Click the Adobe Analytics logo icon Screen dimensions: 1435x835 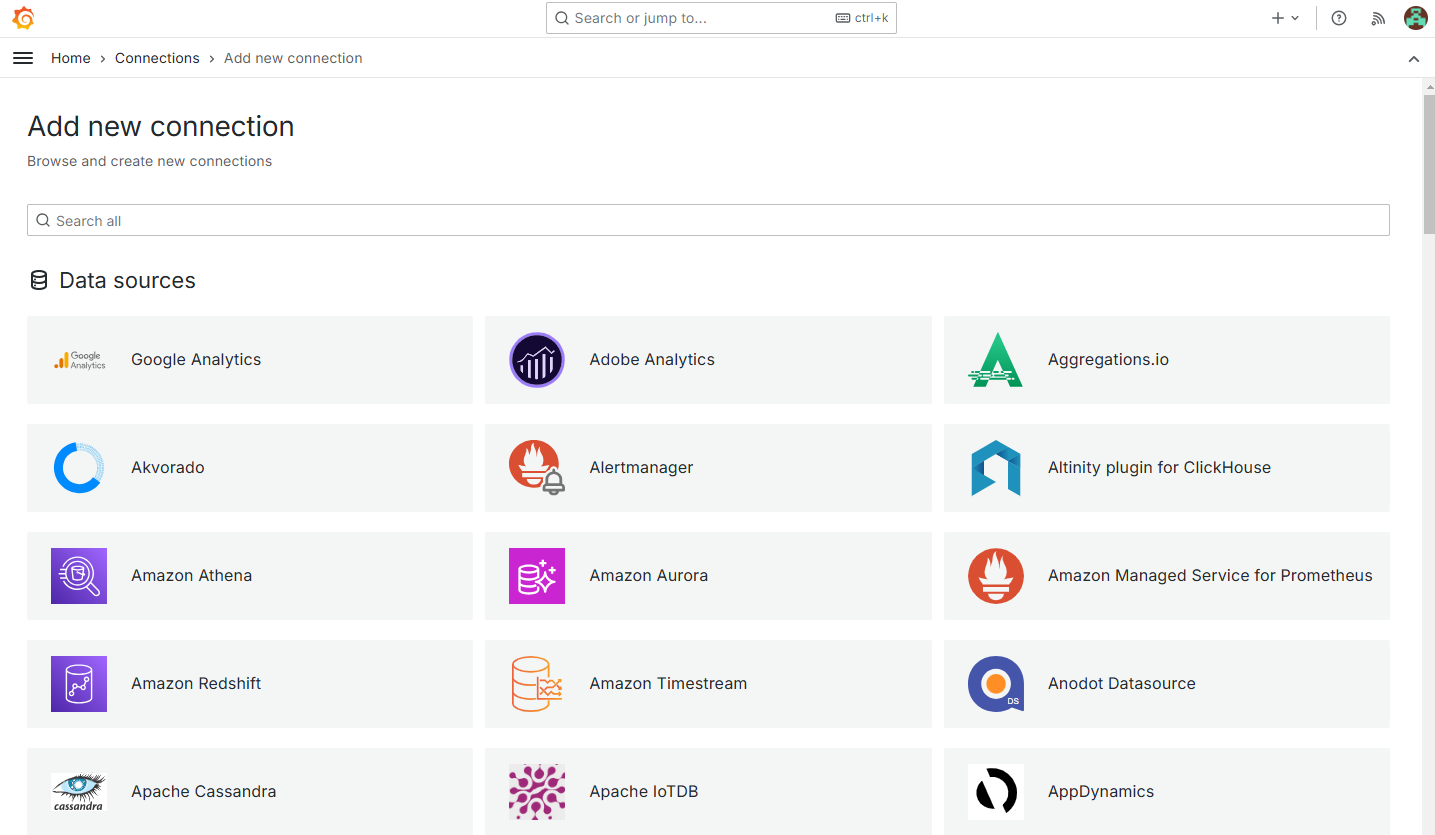click(x=537, y=360)
